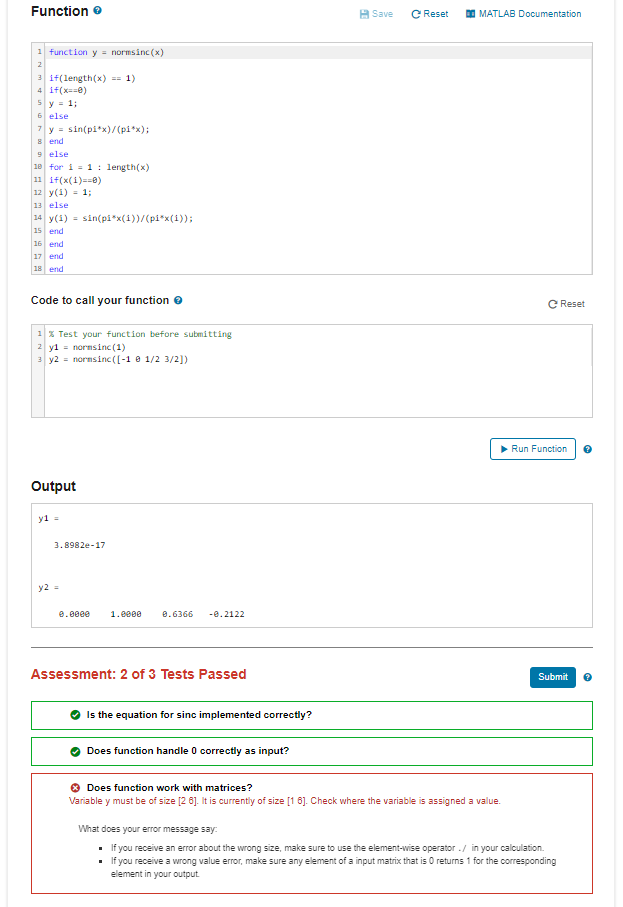The height and width of the screenshot is (907, 623).
Task: Click the 'y = sin(pi*x)/(pi*x);' code line
Action: 99,129
